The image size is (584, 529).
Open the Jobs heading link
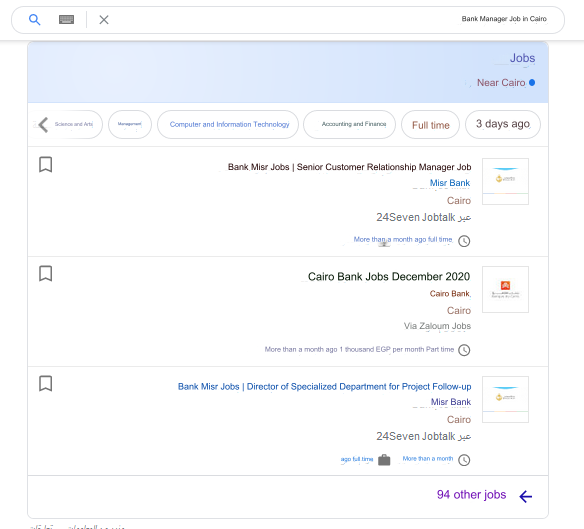pyautogui.click(x=522, y=58)
